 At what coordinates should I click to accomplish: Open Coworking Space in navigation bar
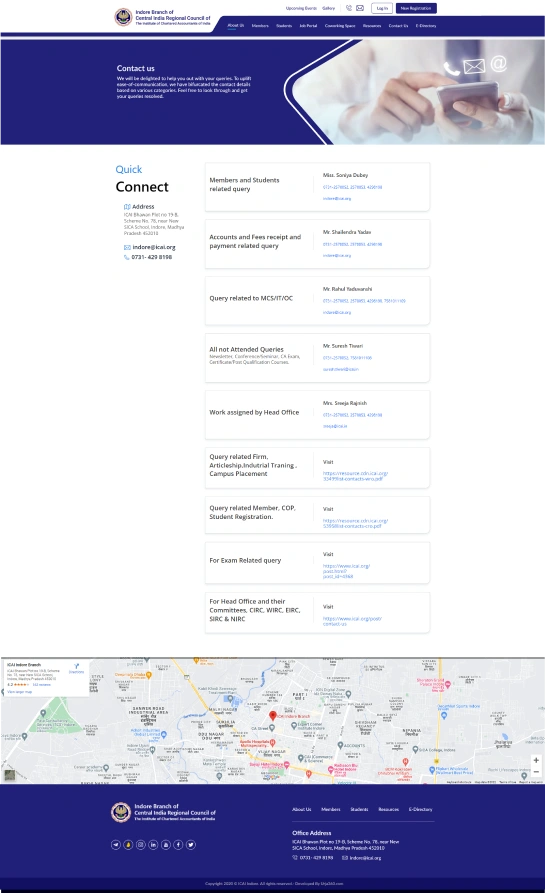(340, 26)
